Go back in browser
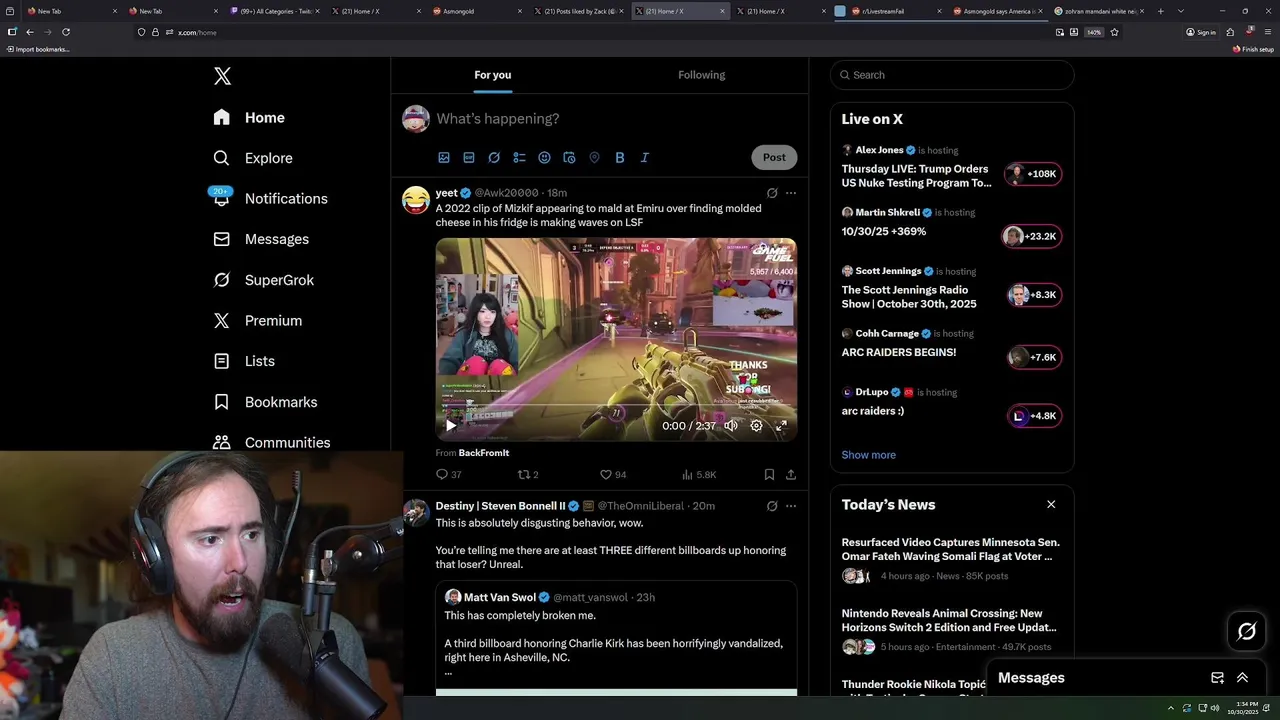1280x720 pixels. click(x=30, y=32)
